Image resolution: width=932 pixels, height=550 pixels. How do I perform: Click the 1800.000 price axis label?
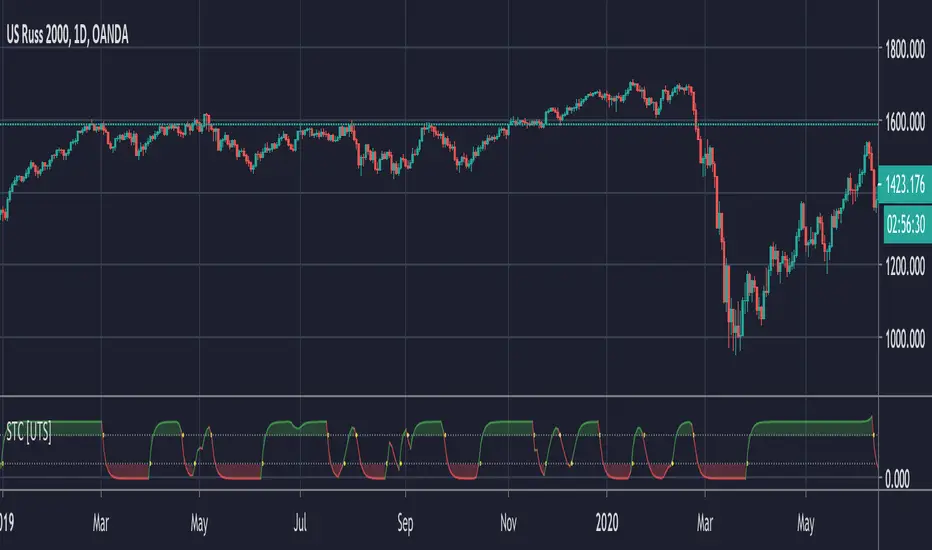pyautogui.click(x=905, y=45)
